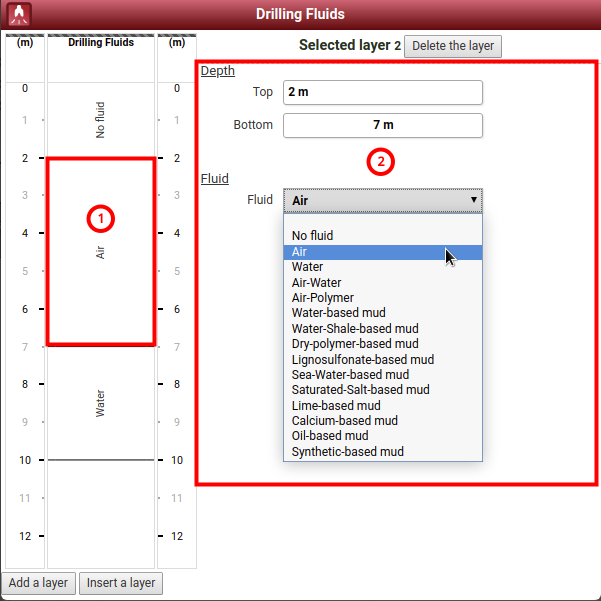Select Oil-based mud from list
This screenshot has width=601, height=601.
[330, 436]
